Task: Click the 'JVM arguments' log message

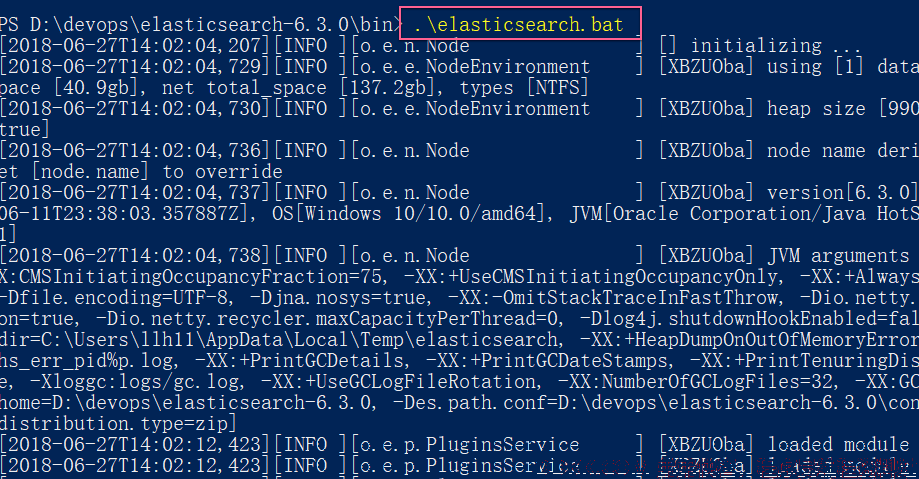Action: (x=839, y=256)
